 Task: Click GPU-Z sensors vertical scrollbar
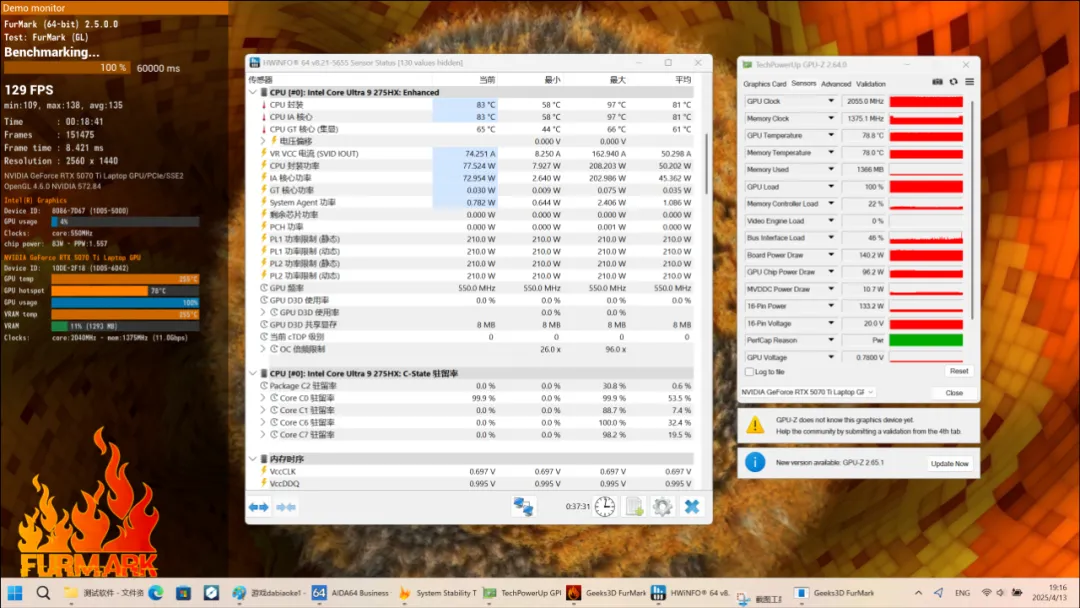973,209
